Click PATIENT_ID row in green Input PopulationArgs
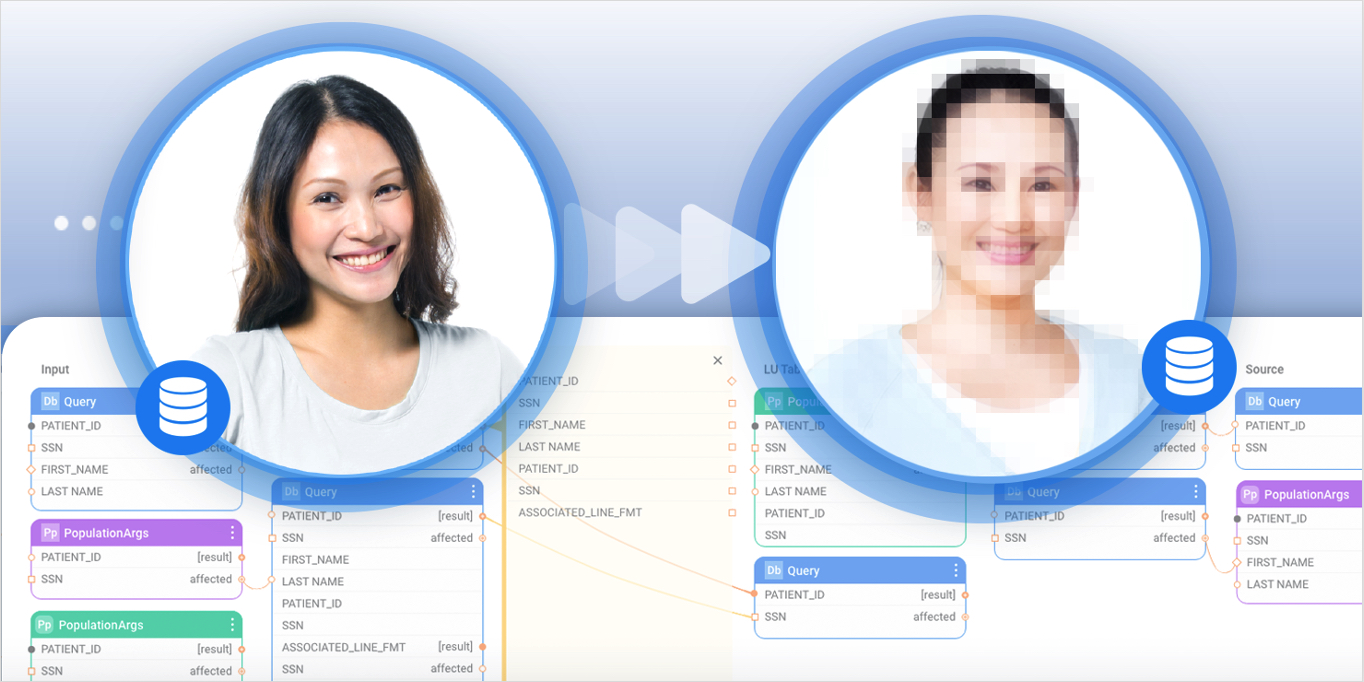This screenshot has width=1364, height=682. coord(136,649)
